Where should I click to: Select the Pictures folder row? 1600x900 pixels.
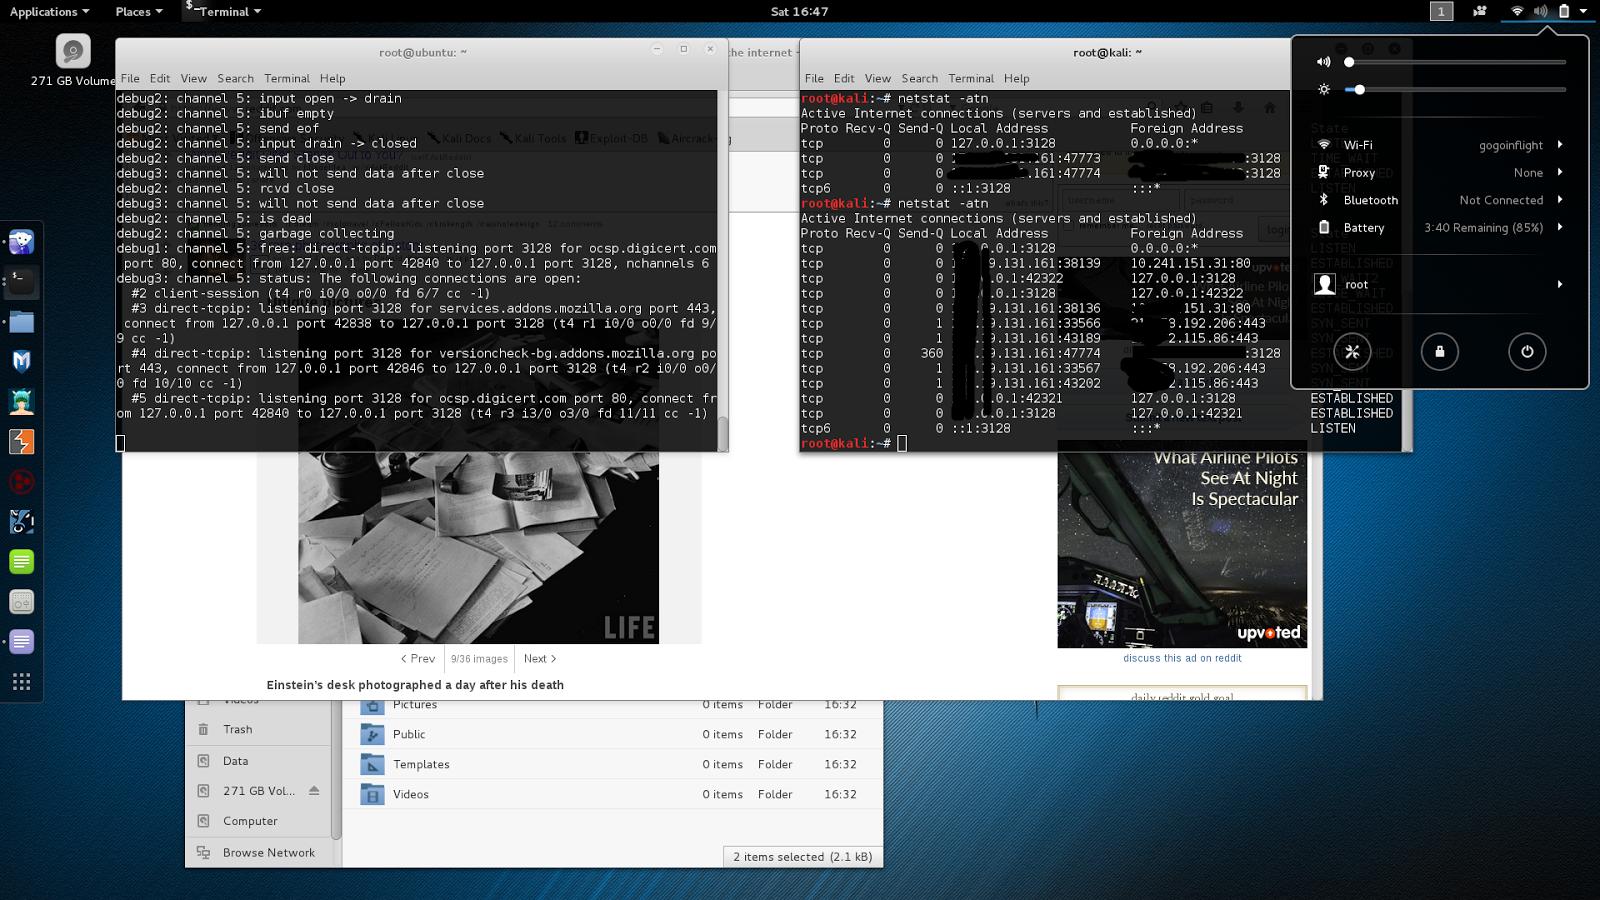click(612, 705)
